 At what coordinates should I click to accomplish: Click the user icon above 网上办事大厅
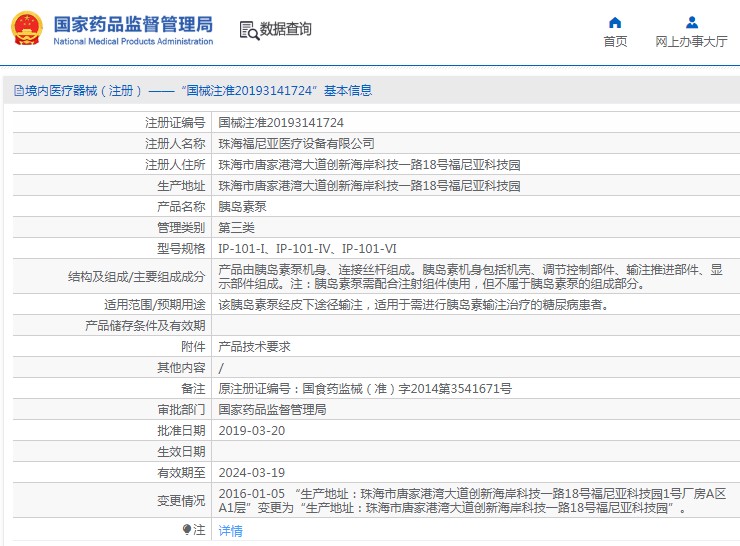(692, 22)
